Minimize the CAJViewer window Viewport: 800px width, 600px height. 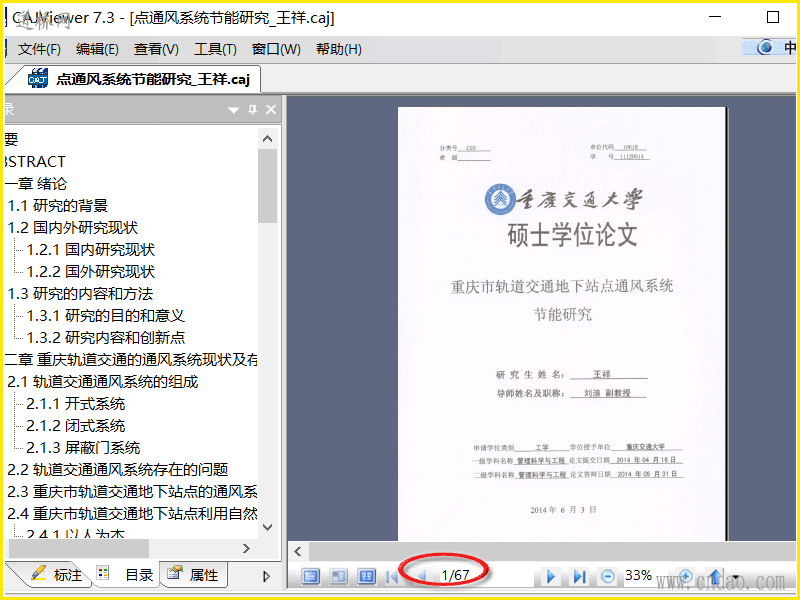(715, 17)
